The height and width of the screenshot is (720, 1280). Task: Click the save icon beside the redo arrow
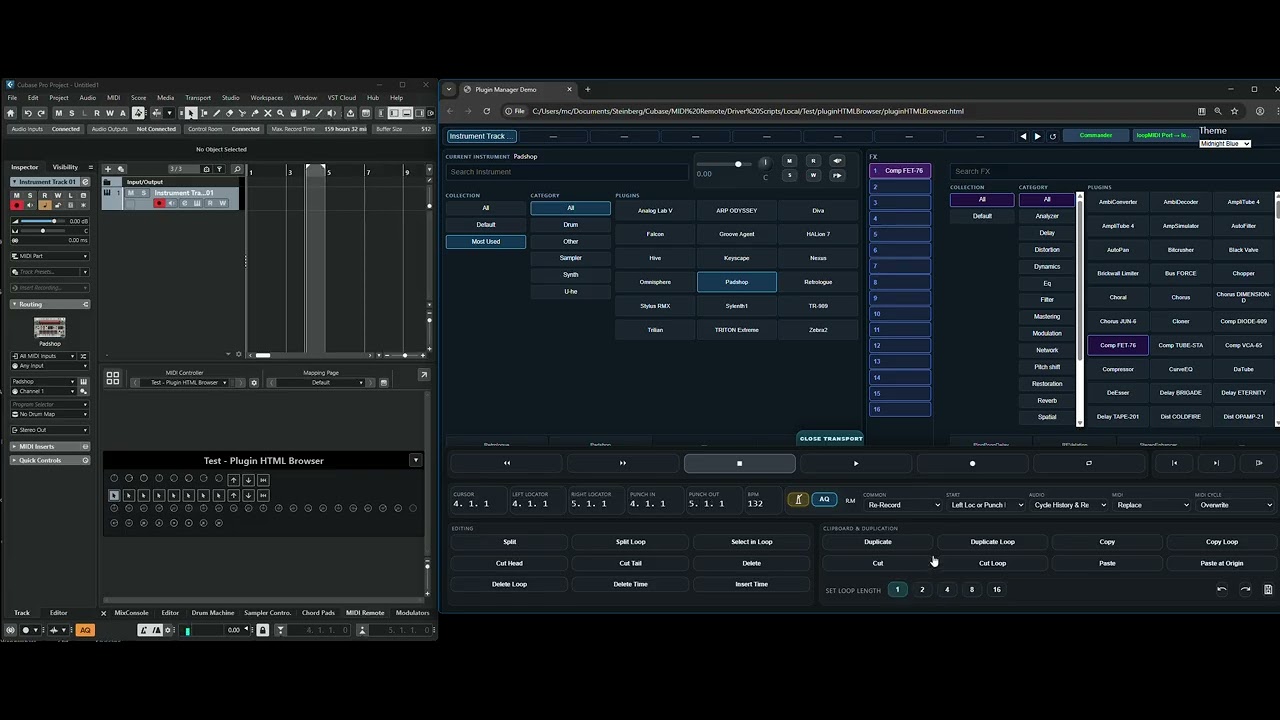(1268, 590)
